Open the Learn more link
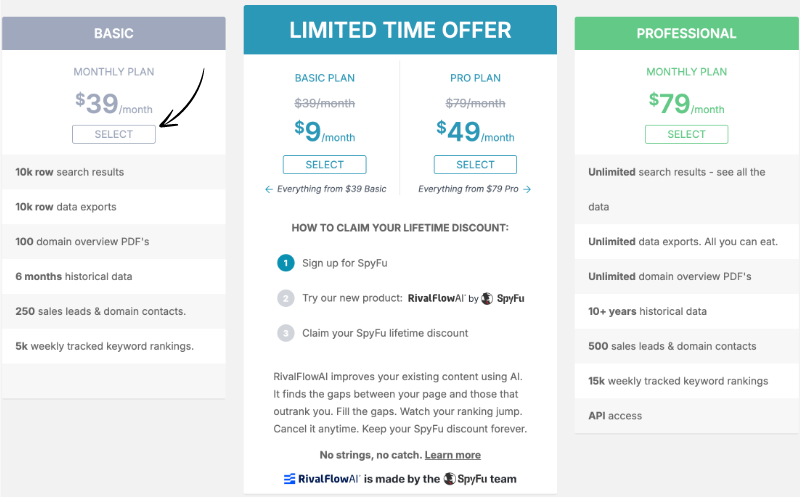This screenshot has width=800, height=497. pos(453,455)
